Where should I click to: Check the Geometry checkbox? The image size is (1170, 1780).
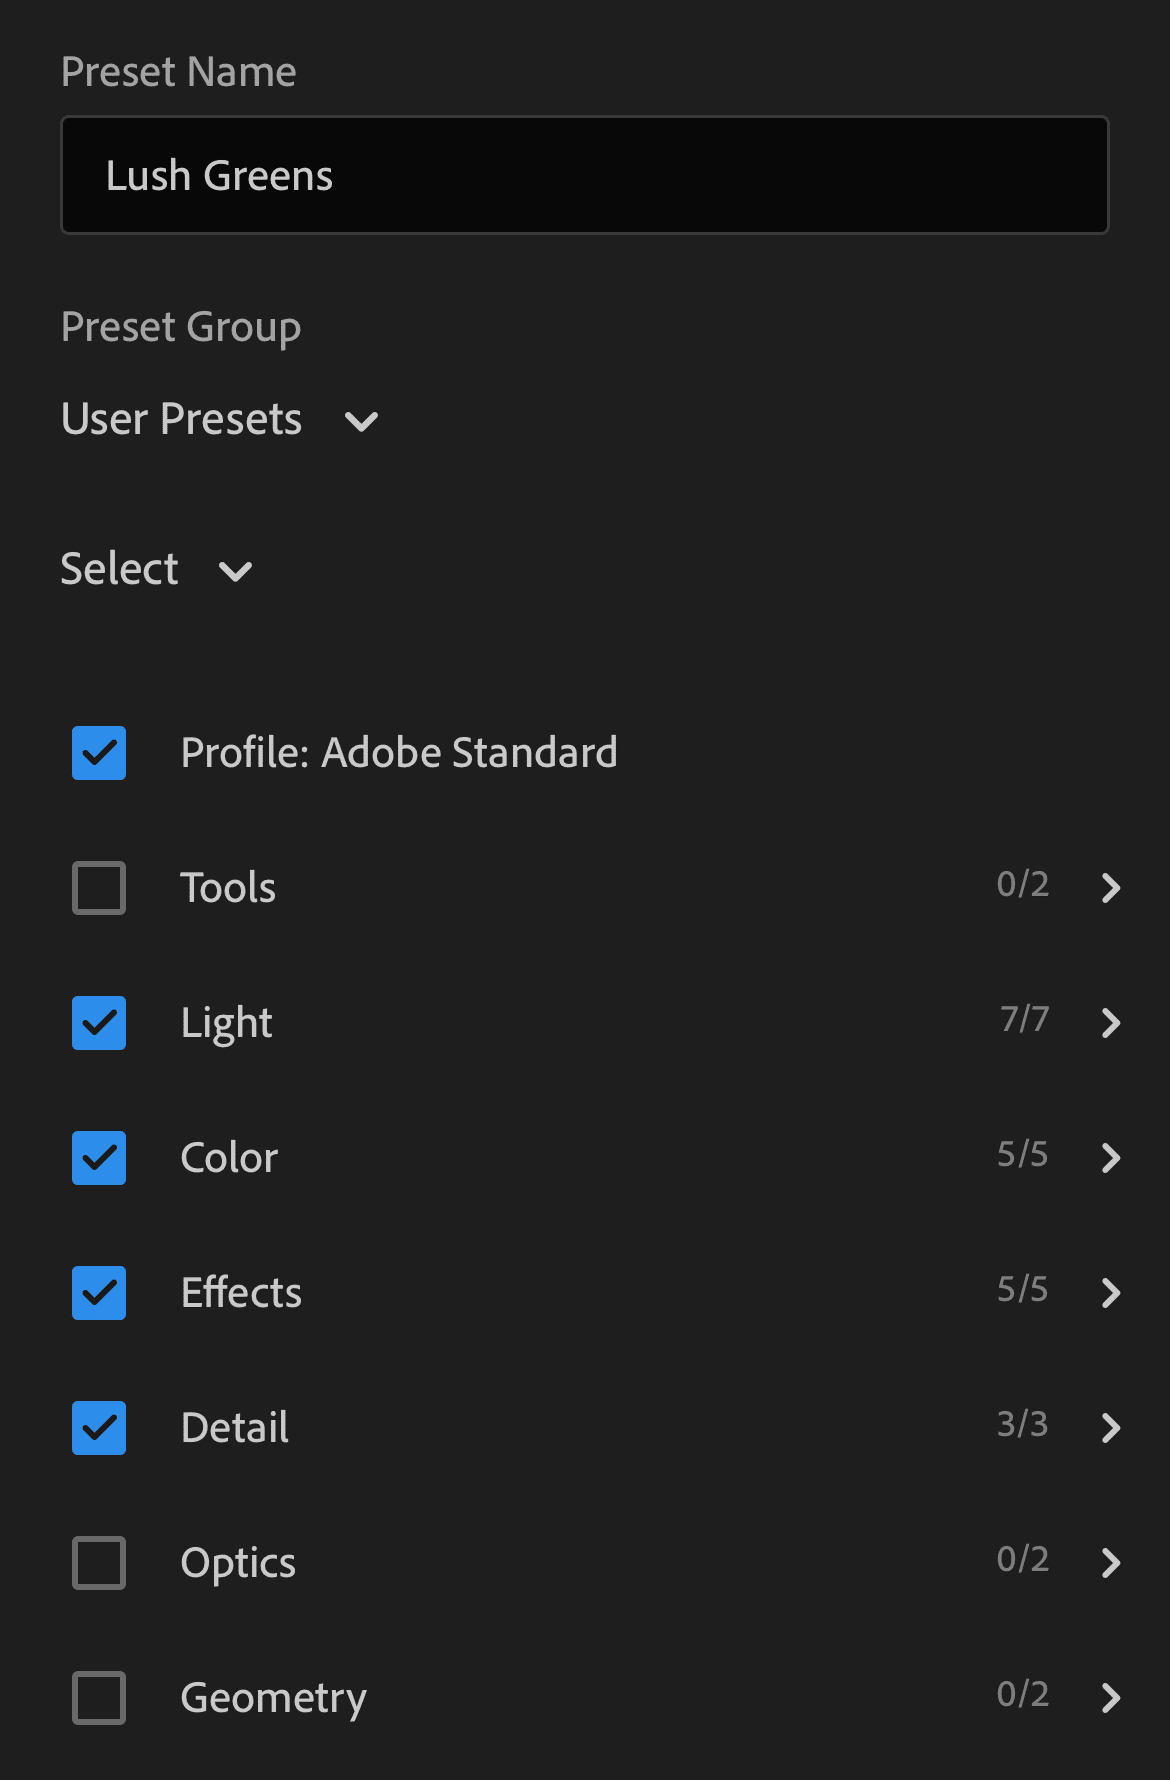[x=99, y=1698]
